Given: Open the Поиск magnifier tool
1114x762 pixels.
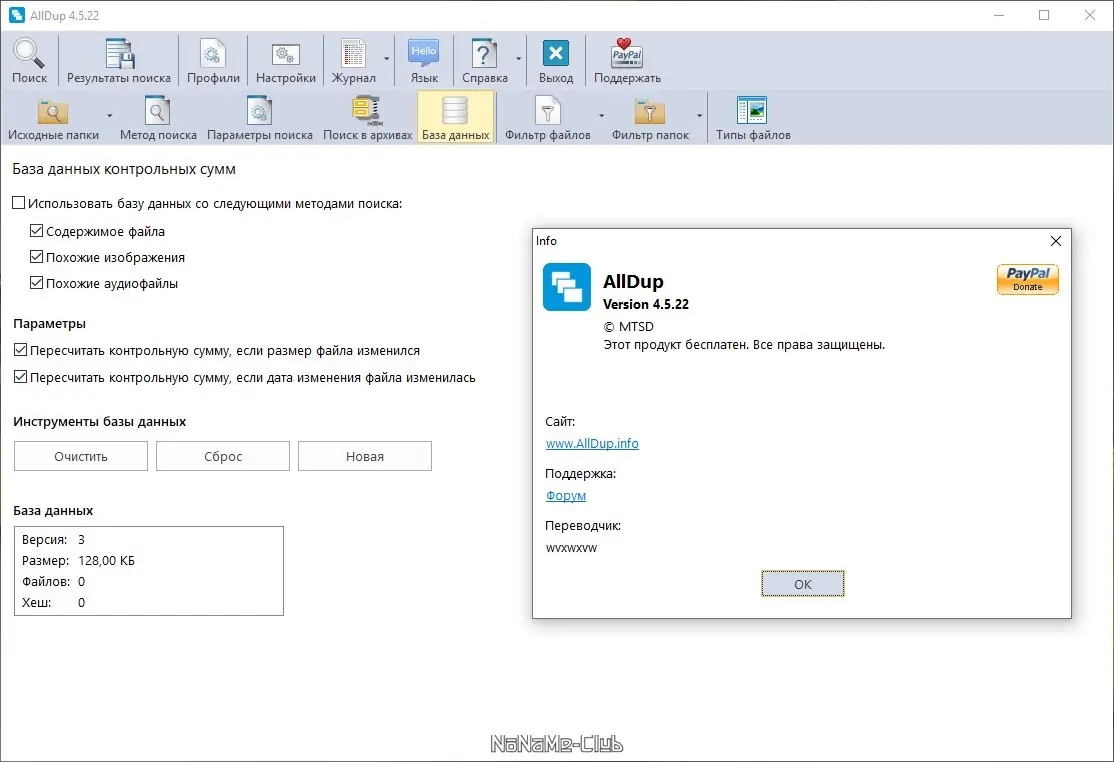Looking at the screenshot, I should tap(29, 60).
